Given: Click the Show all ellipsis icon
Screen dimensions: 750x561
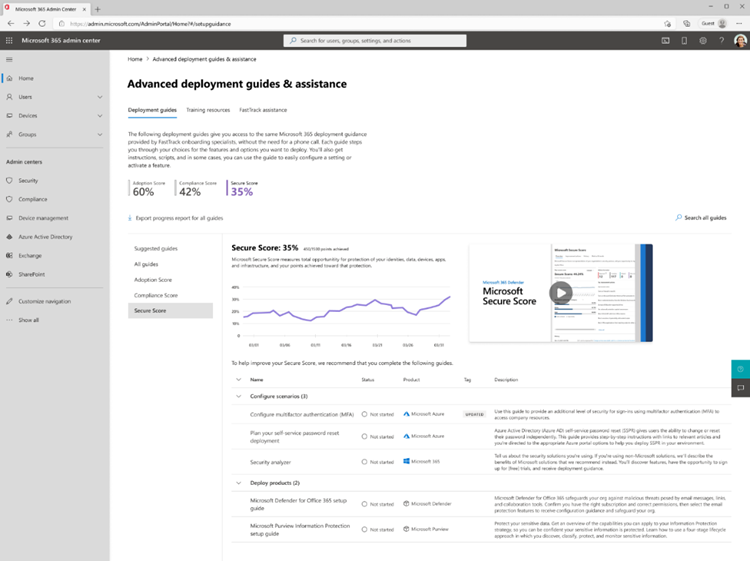Looking at the screenshot, I should tap(10, 320).
